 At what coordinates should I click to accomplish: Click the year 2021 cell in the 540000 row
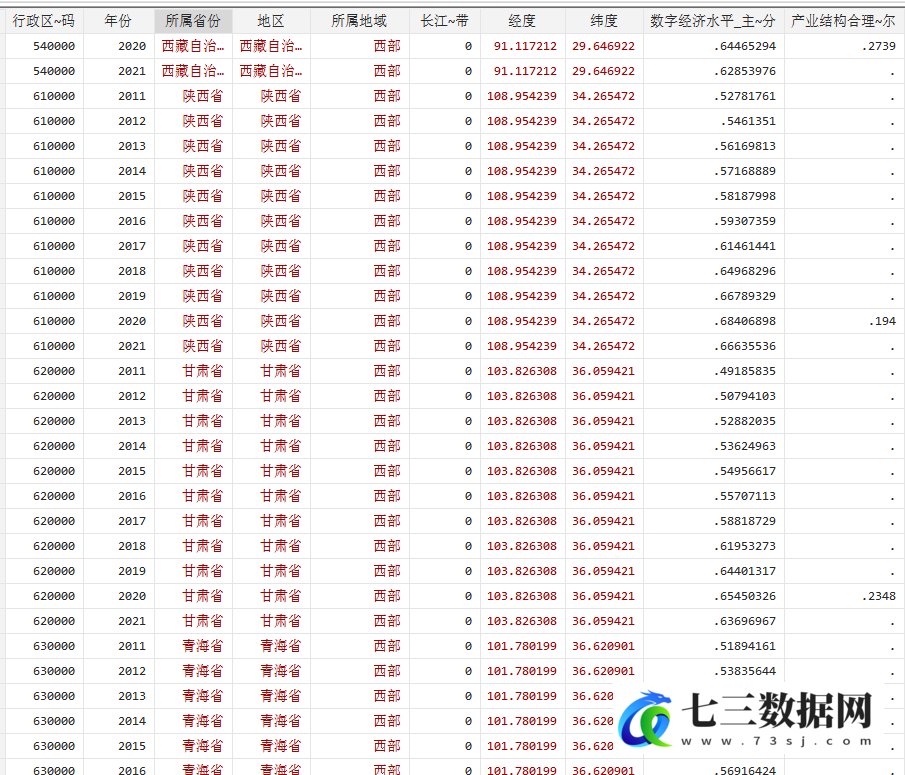[132, 71]
